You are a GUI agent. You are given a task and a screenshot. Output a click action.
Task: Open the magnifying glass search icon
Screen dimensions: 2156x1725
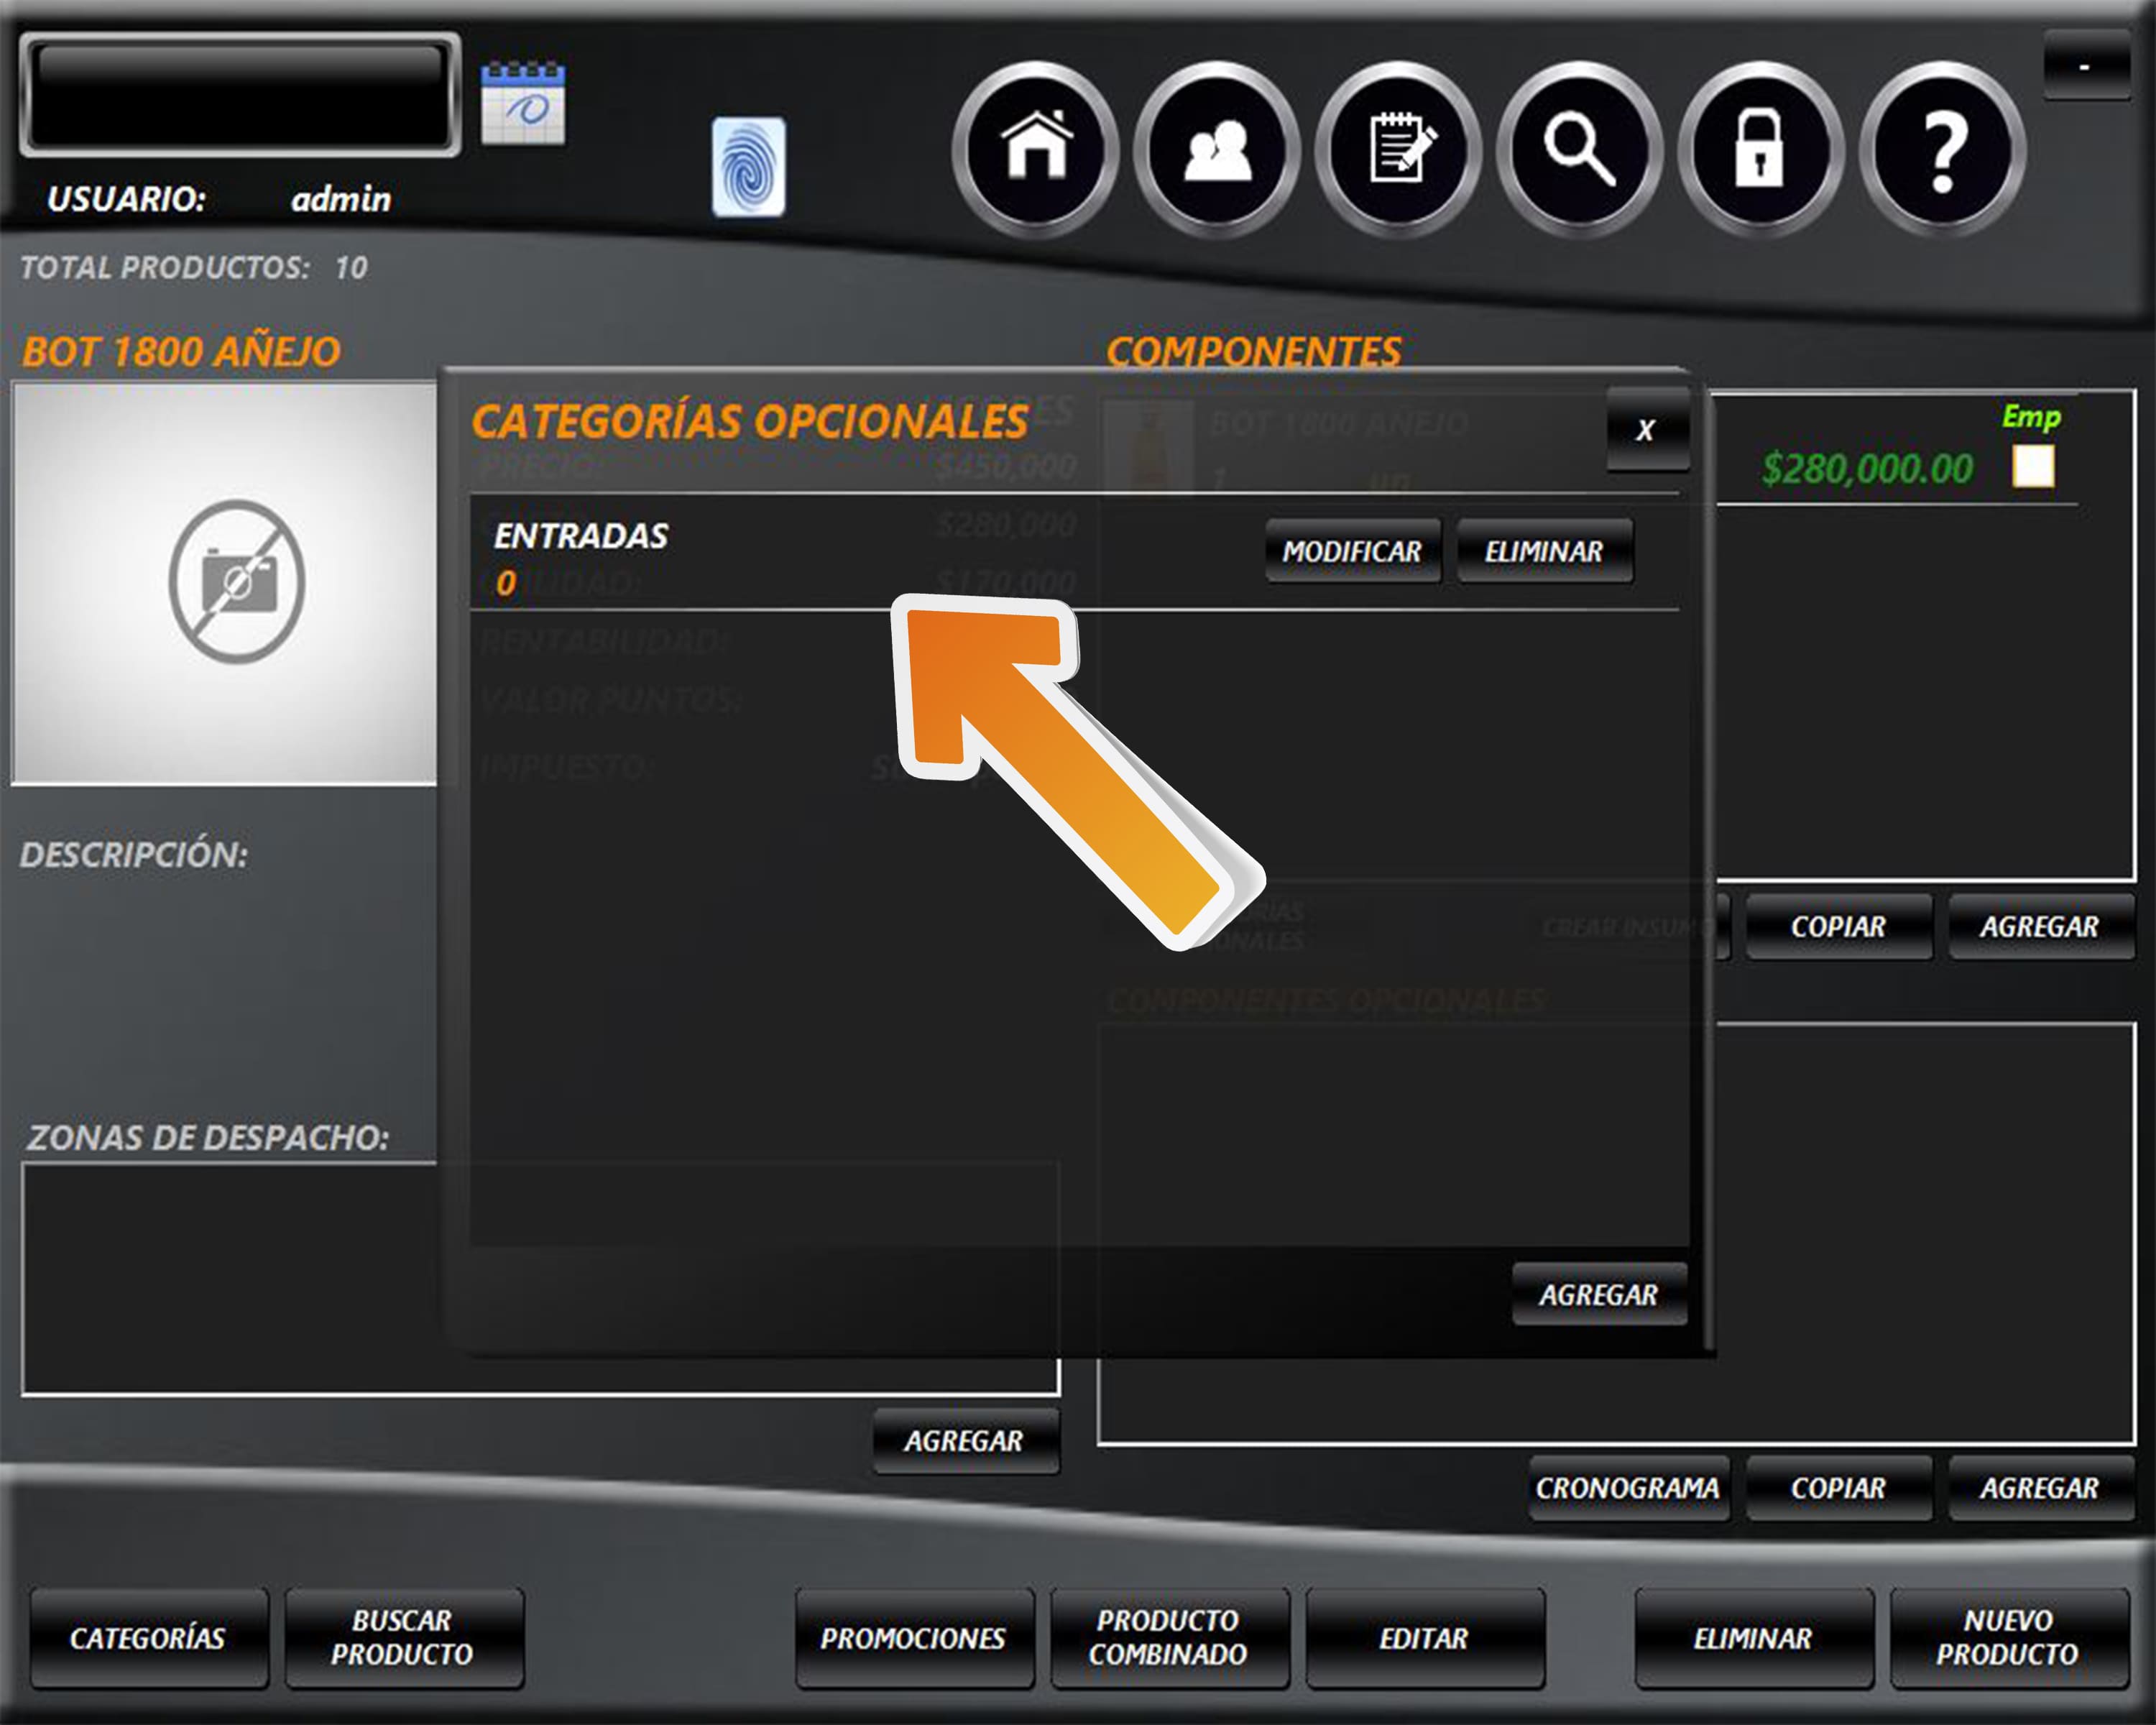click(1579, 150)
